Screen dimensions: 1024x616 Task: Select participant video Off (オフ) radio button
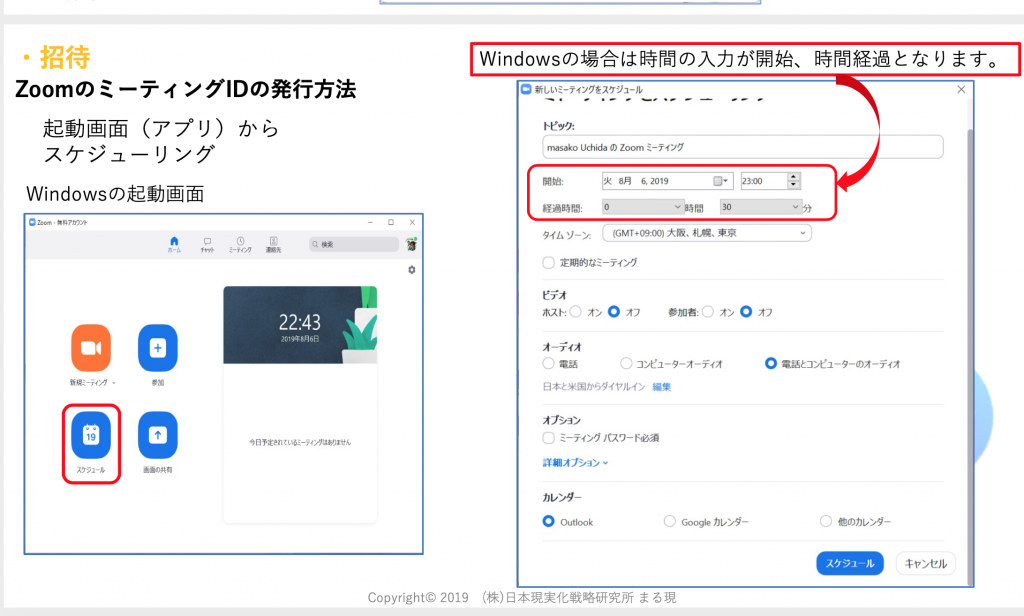(746, 312)
